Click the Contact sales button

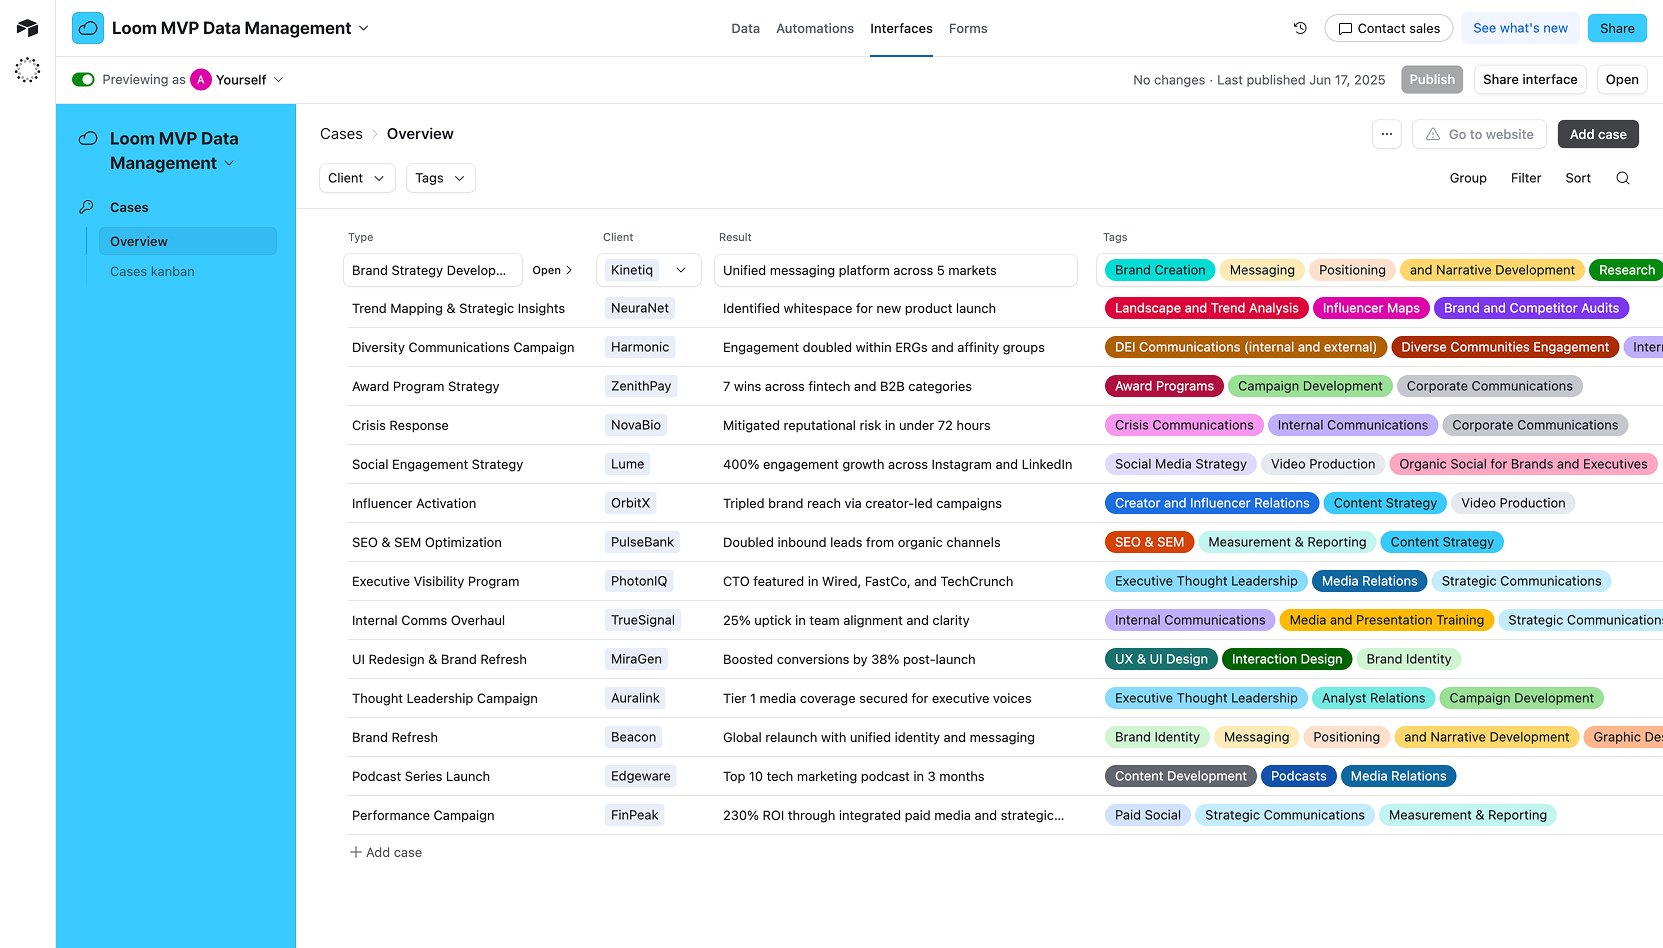pyautogui.click(x=1389, y=28)
